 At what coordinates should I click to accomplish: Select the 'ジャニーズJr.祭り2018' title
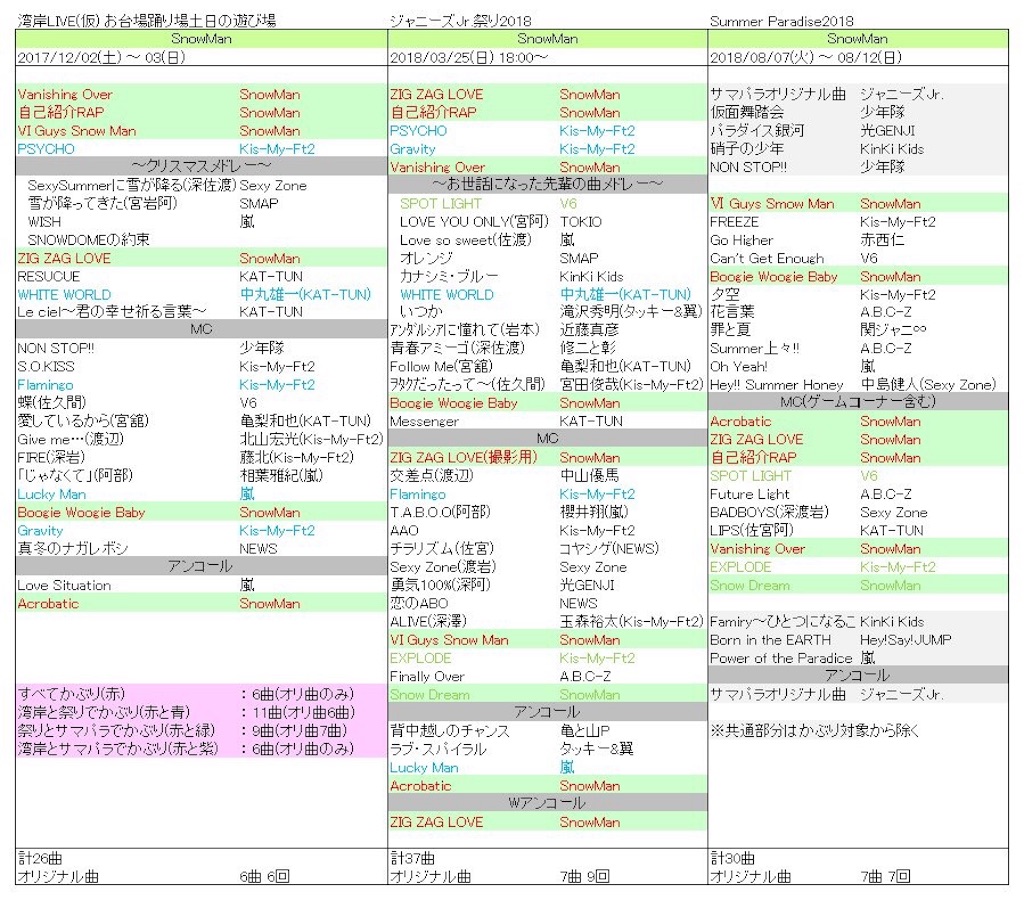pyautogui.click(x=461, y=21)
